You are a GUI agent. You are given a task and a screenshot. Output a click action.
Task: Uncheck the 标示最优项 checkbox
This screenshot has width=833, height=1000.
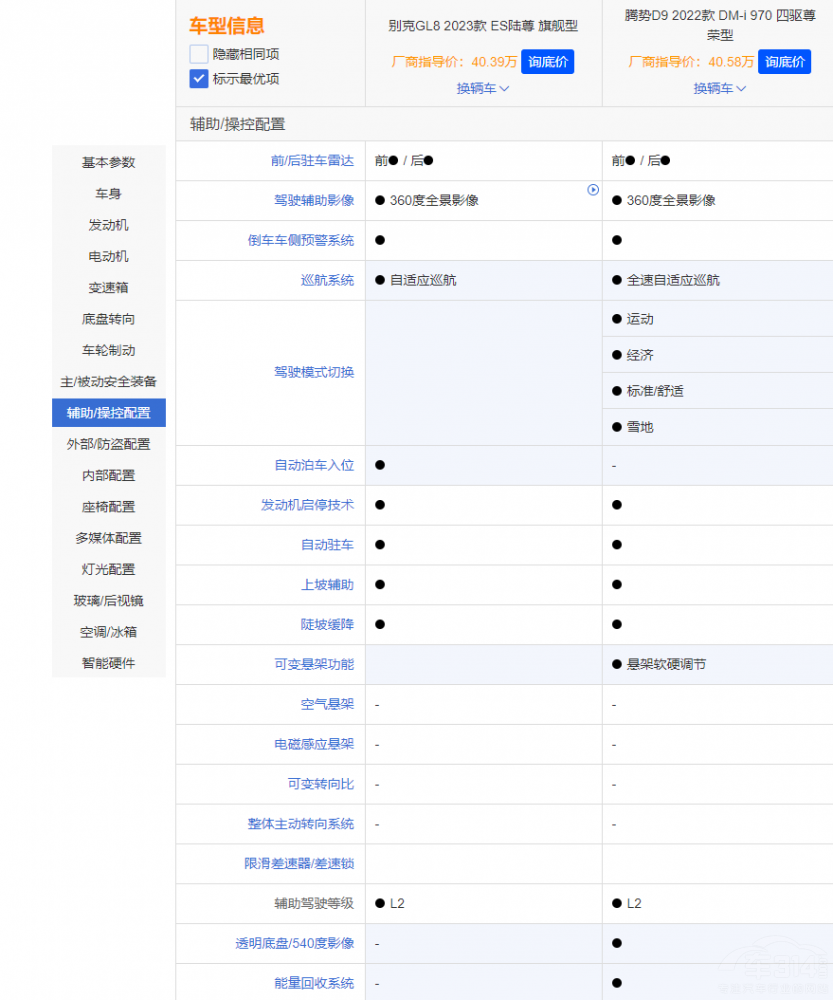[x=199, y=79]
